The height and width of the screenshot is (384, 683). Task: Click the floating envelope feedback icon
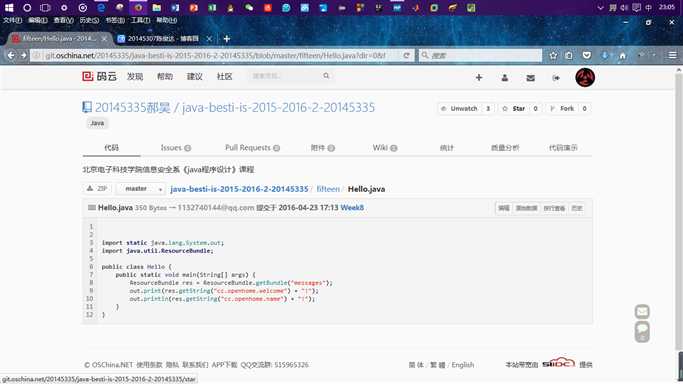click(642, 312)
